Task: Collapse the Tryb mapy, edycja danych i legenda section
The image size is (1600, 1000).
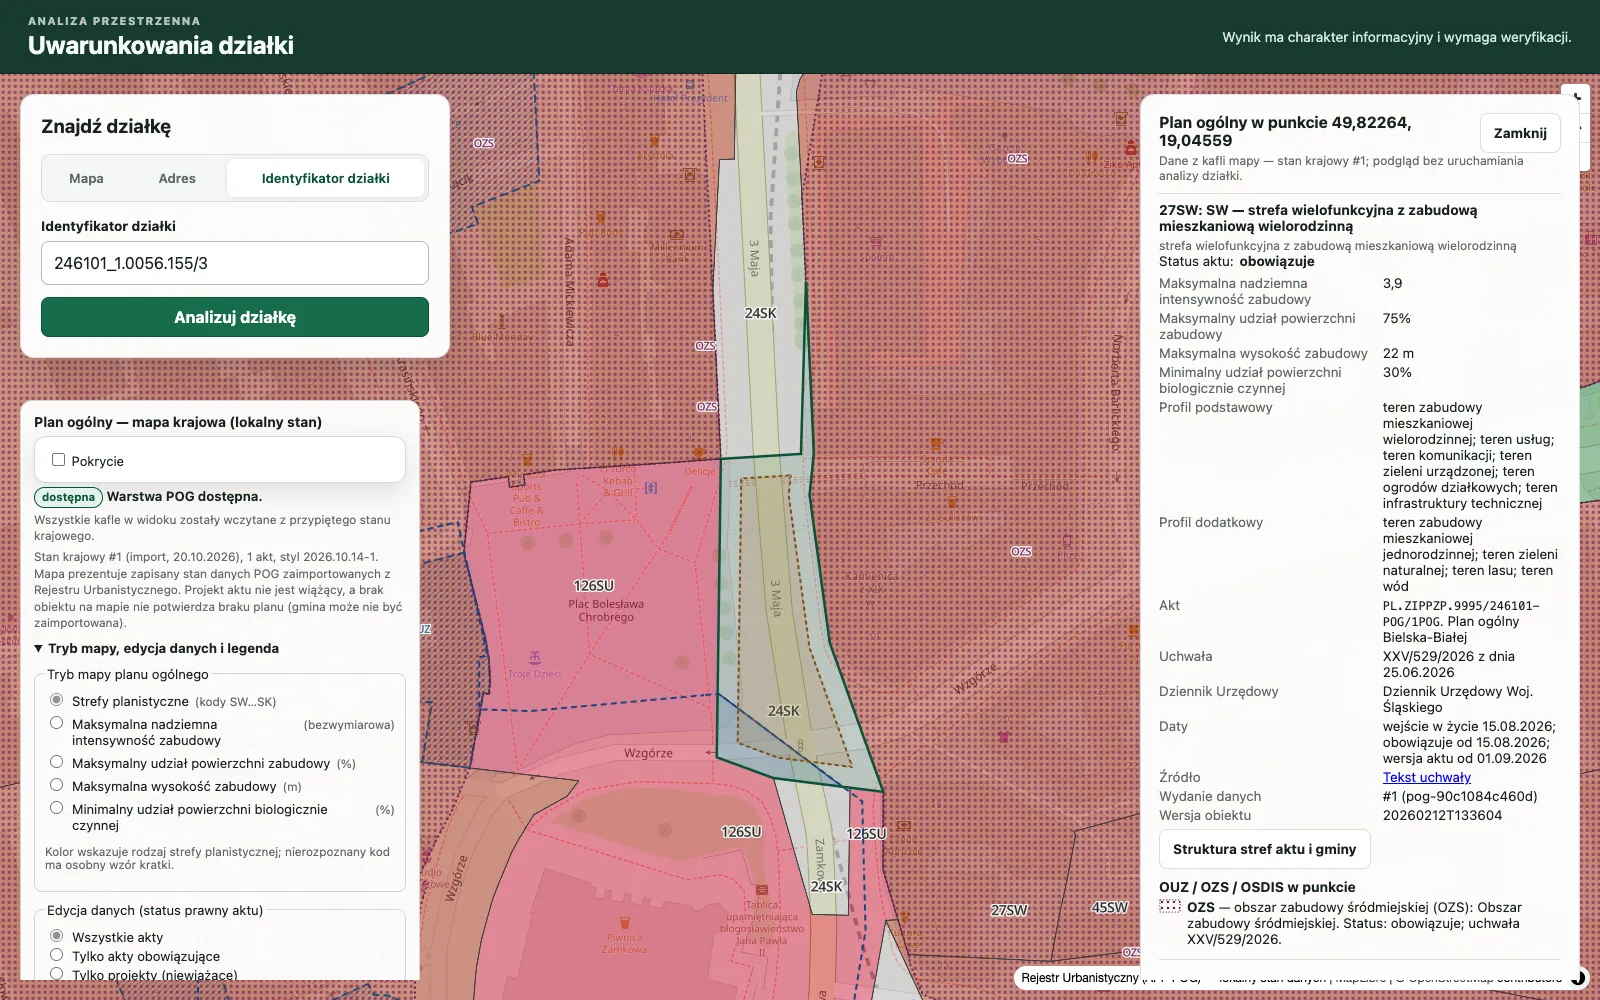Action: [157, 648]
